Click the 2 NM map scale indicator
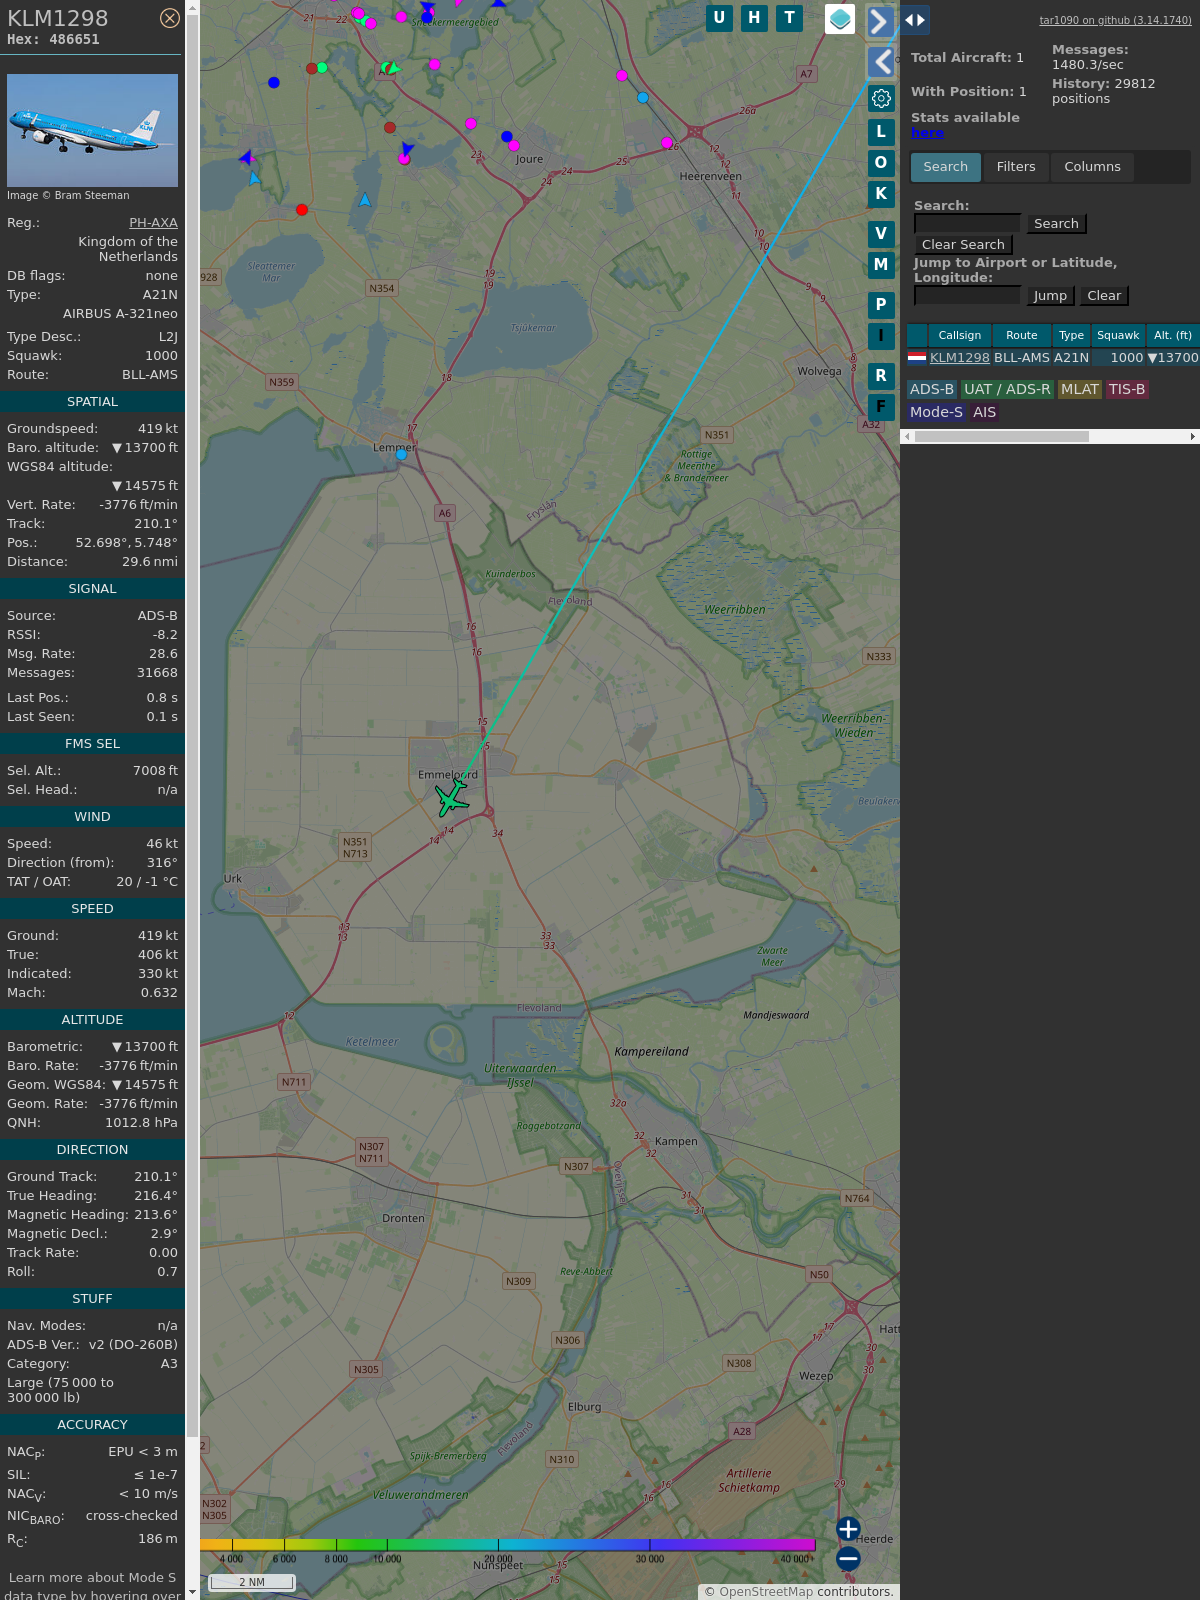The height and width of the screenshot is (1600, 1200). pyautogui.click(x=252, y=1582)
